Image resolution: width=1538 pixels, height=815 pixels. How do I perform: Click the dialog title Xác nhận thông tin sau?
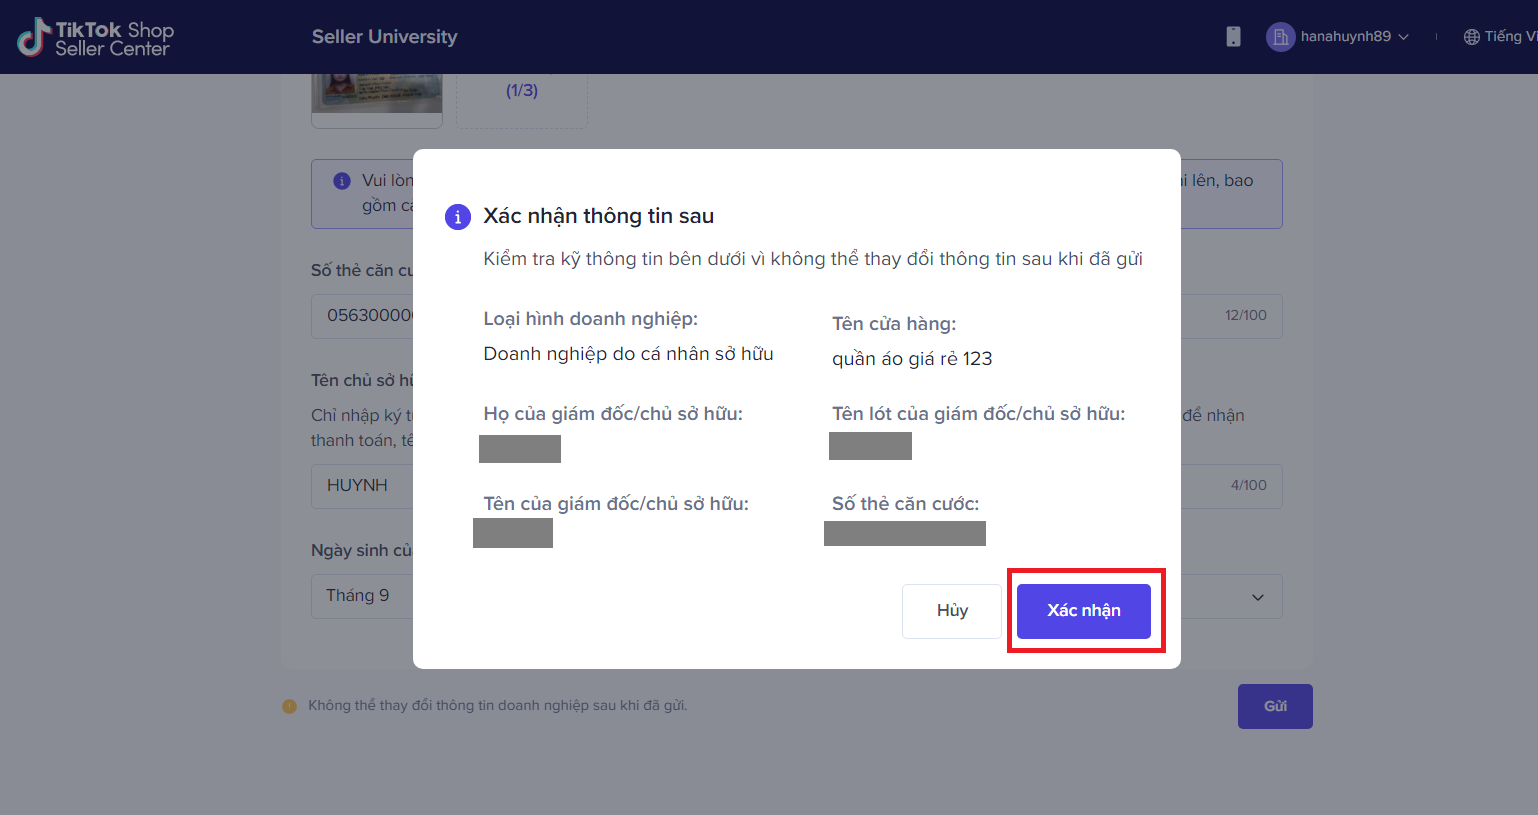click(599, 216)
